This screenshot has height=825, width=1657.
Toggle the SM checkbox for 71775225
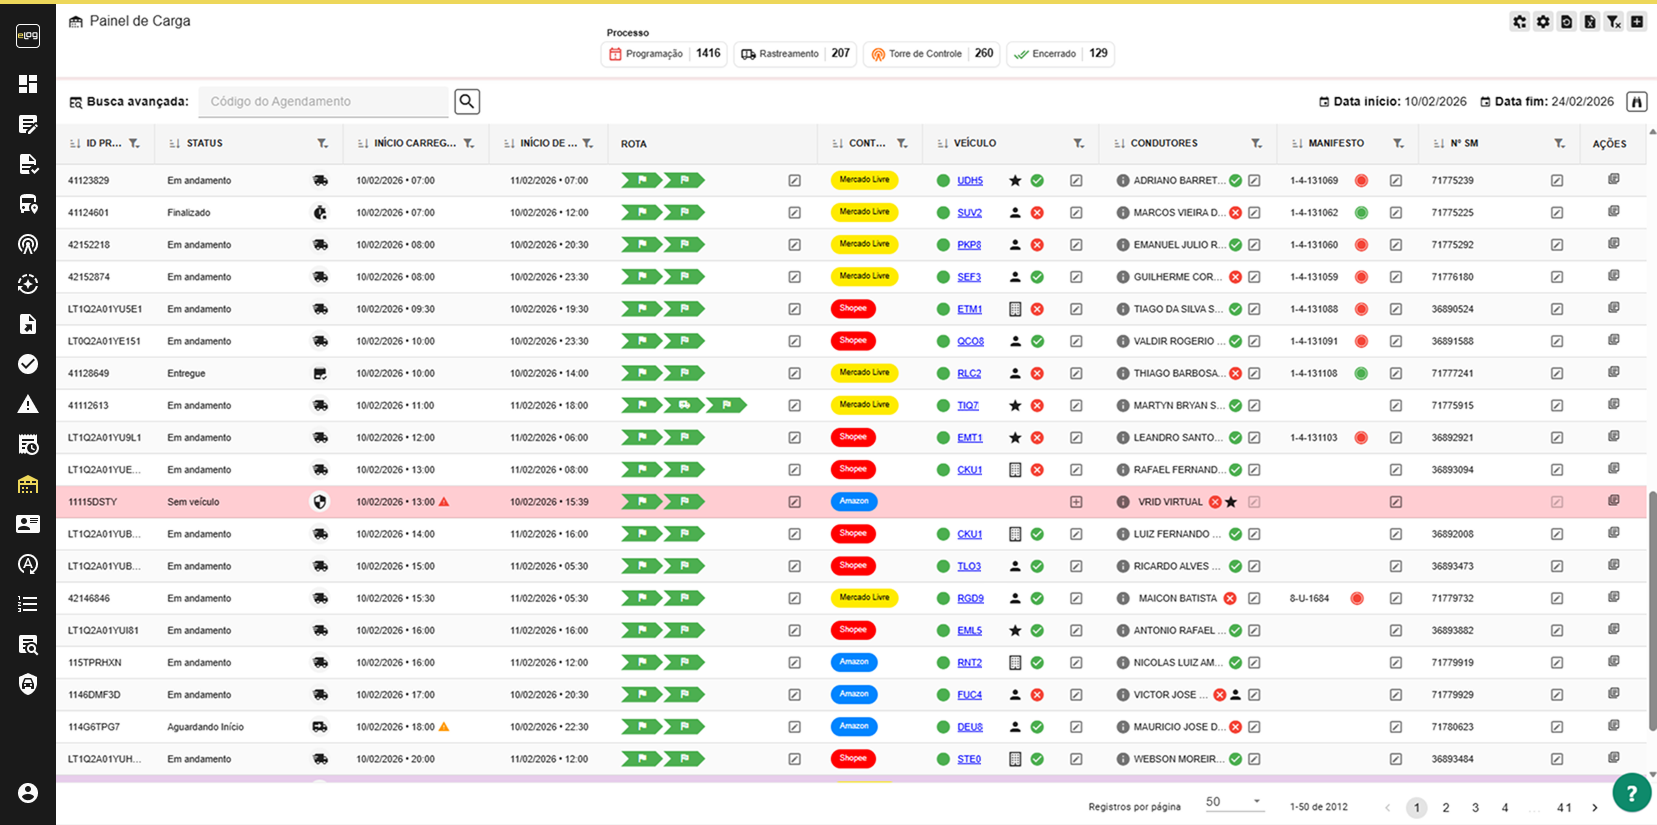[1556, 213]
